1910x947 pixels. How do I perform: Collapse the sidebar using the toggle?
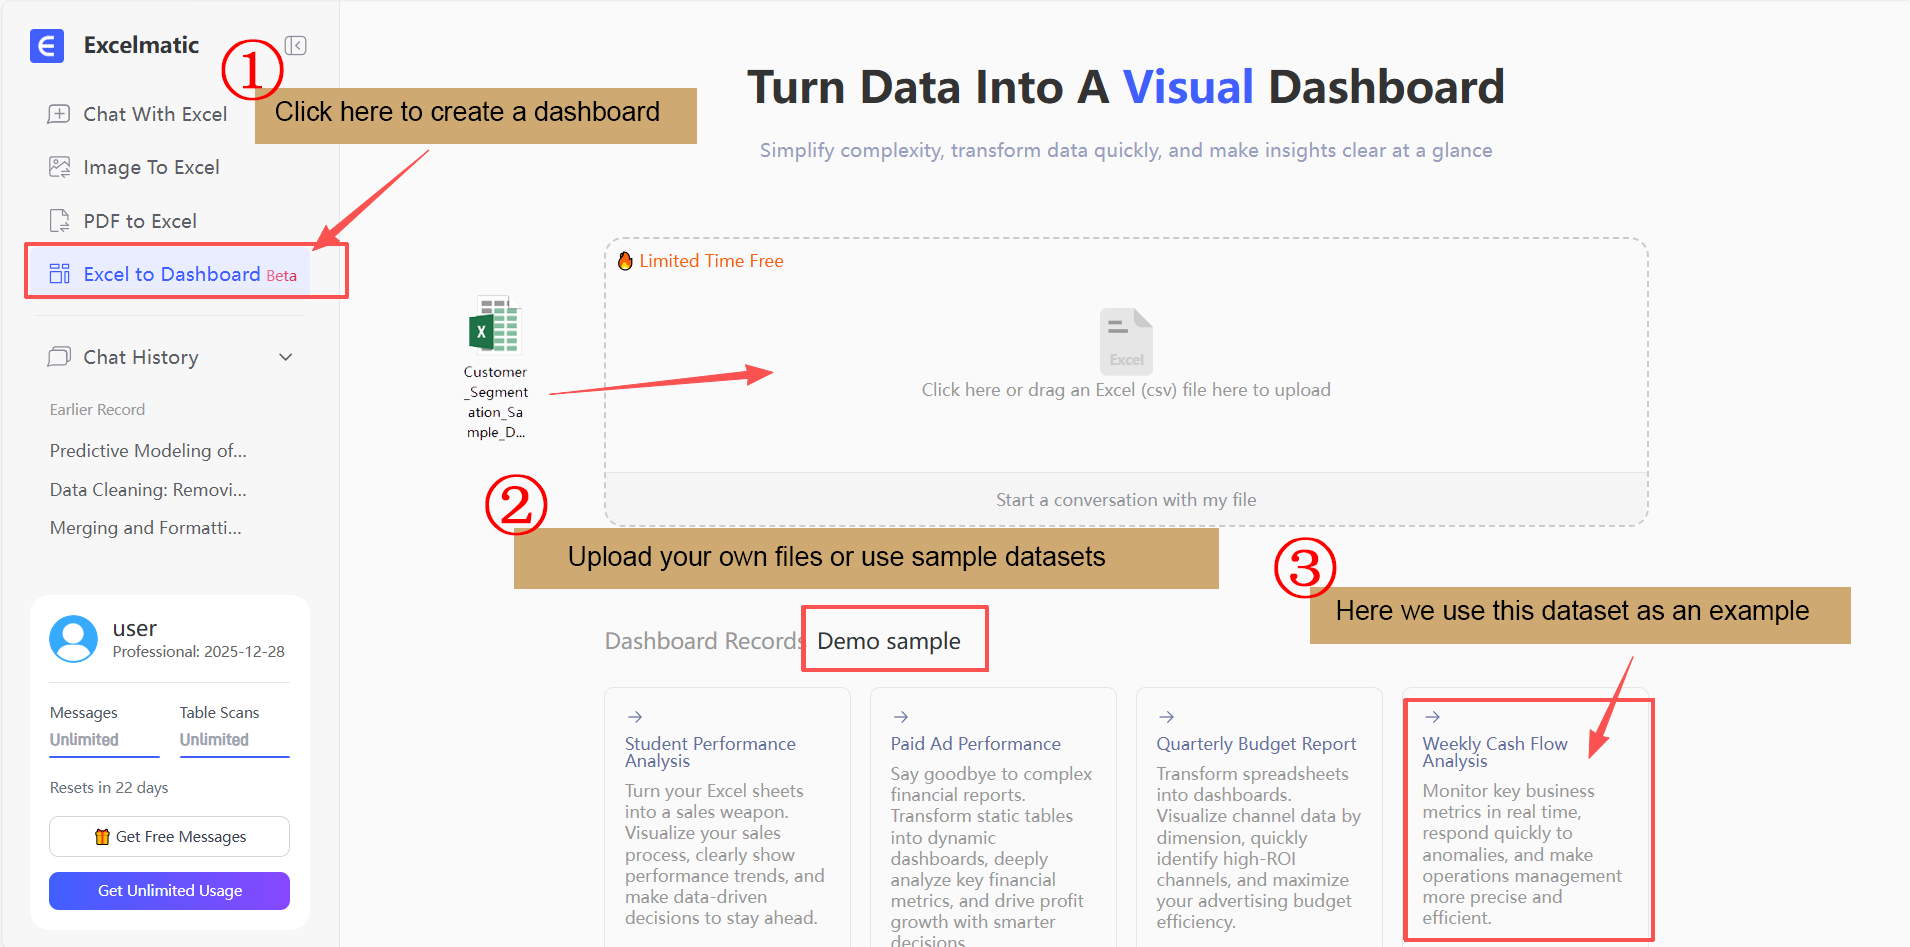[296, 45]
